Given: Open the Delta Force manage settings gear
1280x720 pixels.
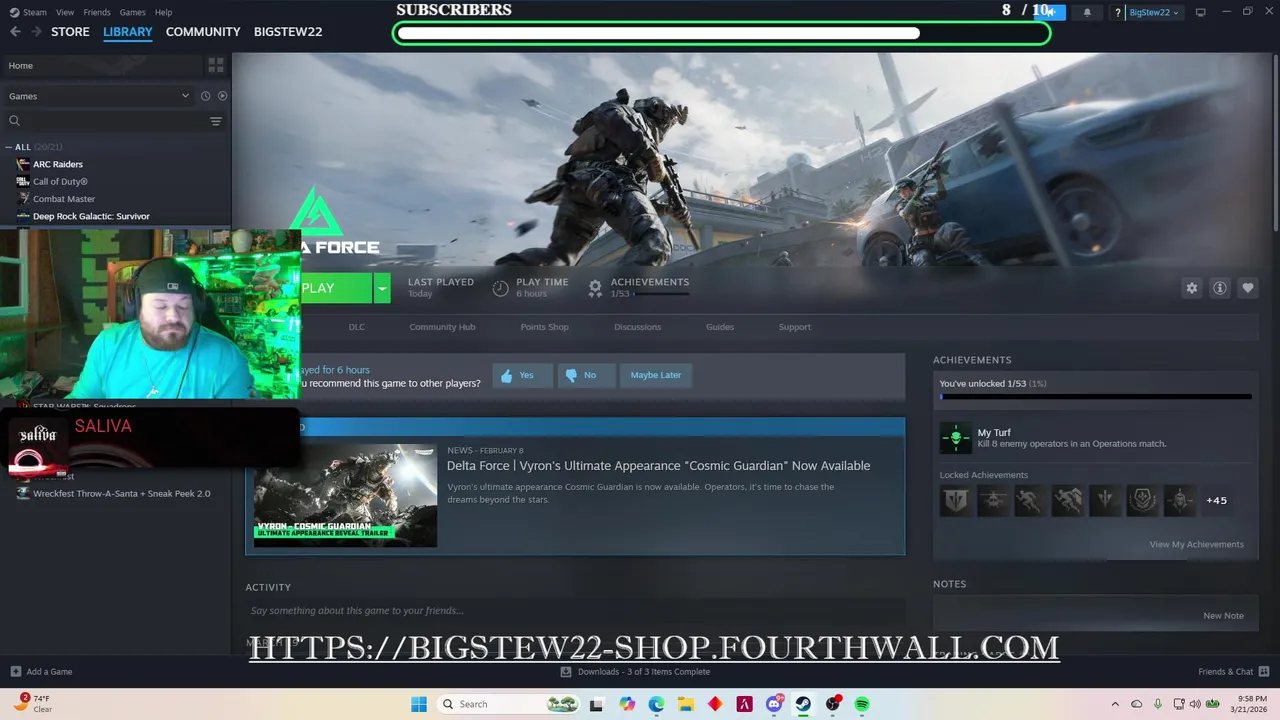Looking at the screenshot, I should pos(1191,288).
